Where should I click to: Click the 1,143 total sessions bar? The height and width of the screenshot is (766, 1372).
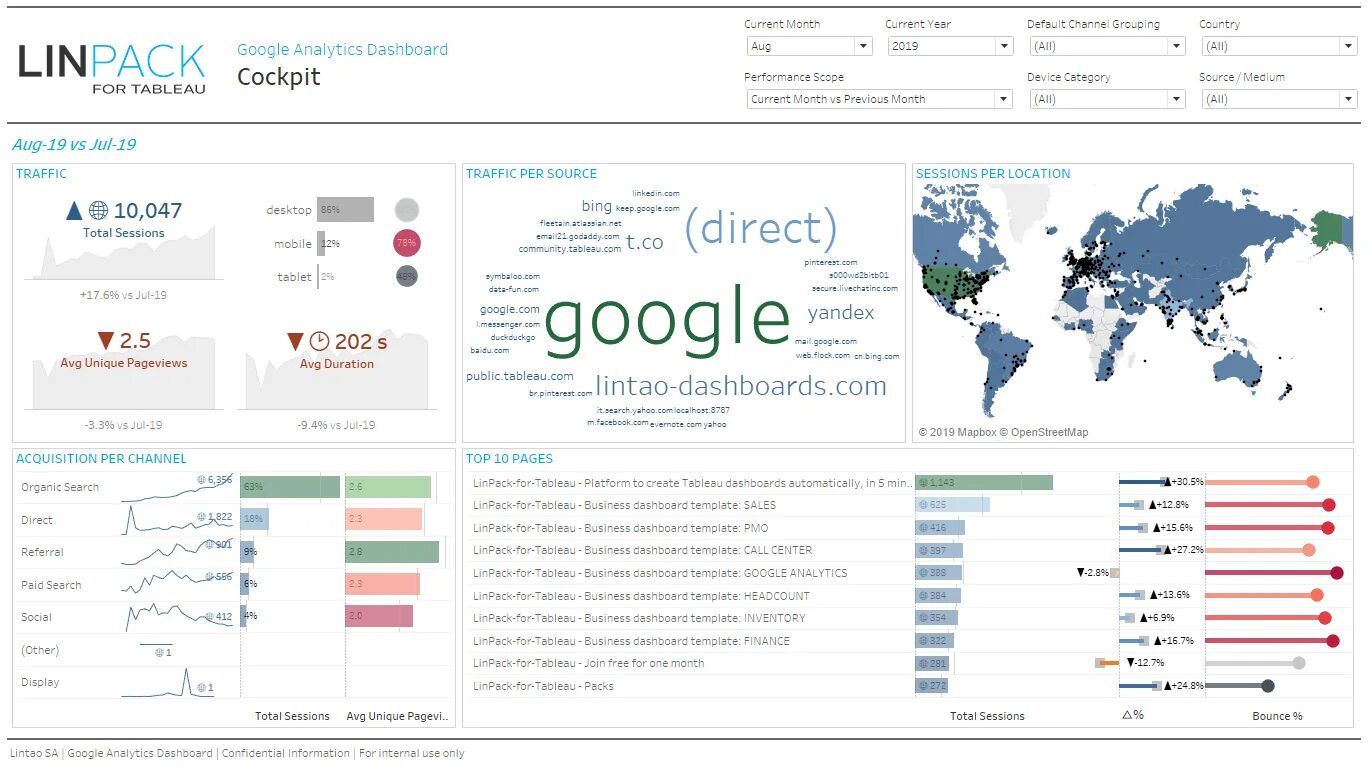[984, 483]
